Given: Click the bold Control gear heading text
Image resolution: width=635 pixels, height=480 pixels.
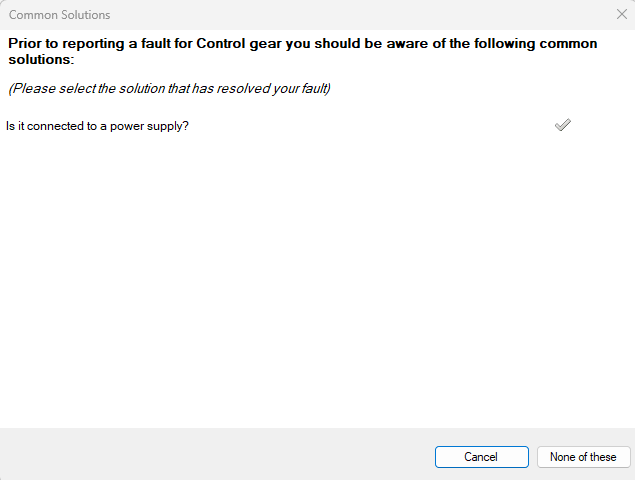Looking at the screenshot, I should 302,52.
